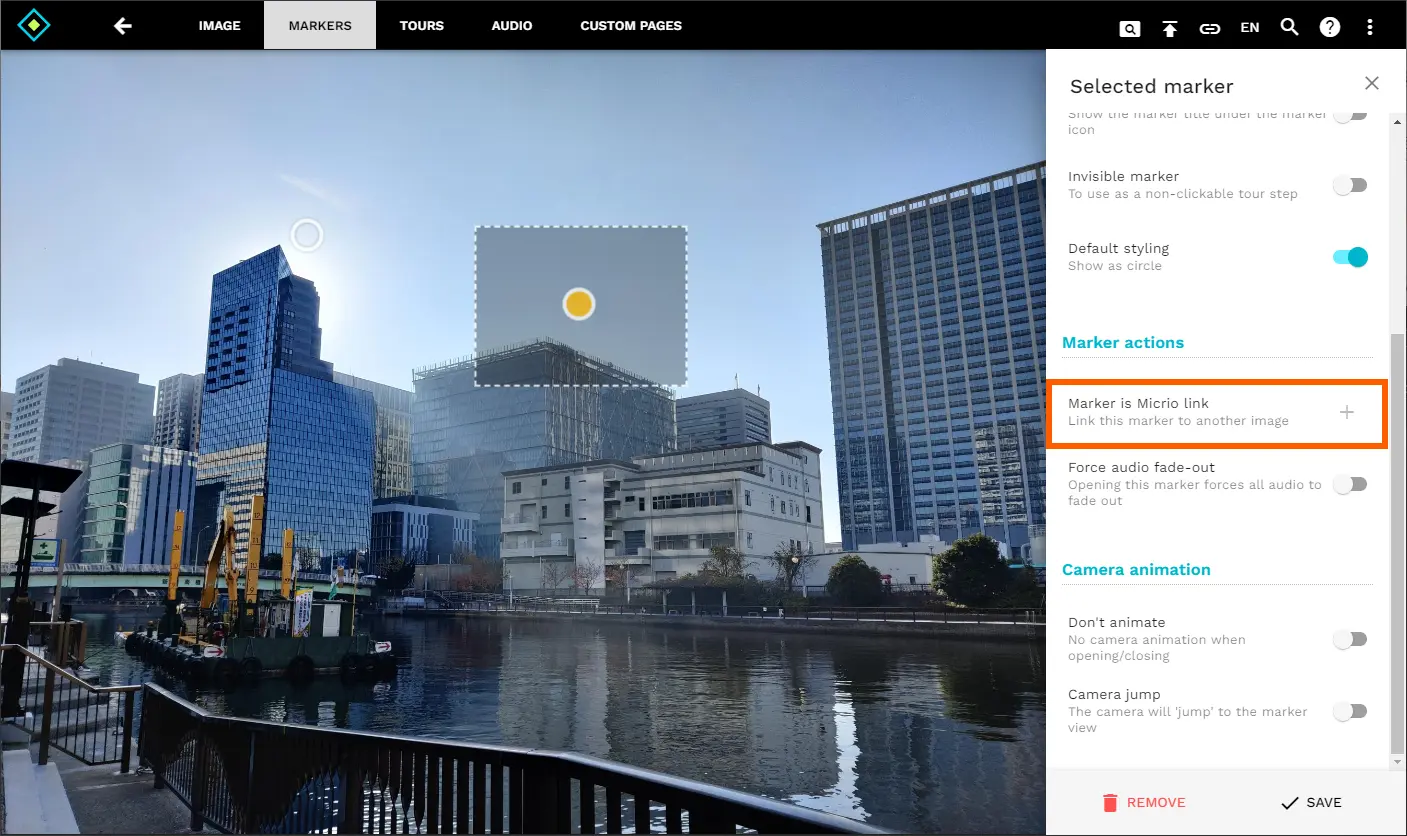Enable the Invisible marker toggle
Screen dimensions: 1407x836
point(1351,185)
